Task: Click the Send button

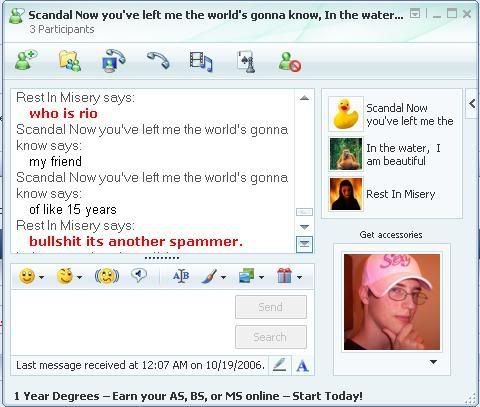Action: click(x=271, y=307)
